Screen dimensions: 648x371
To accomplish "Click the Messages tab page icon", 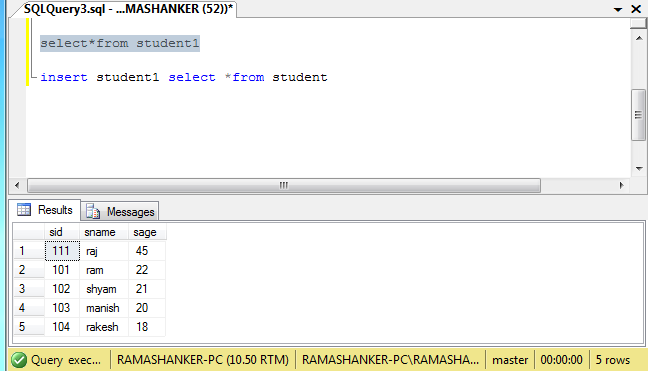I will coord(93,211).
